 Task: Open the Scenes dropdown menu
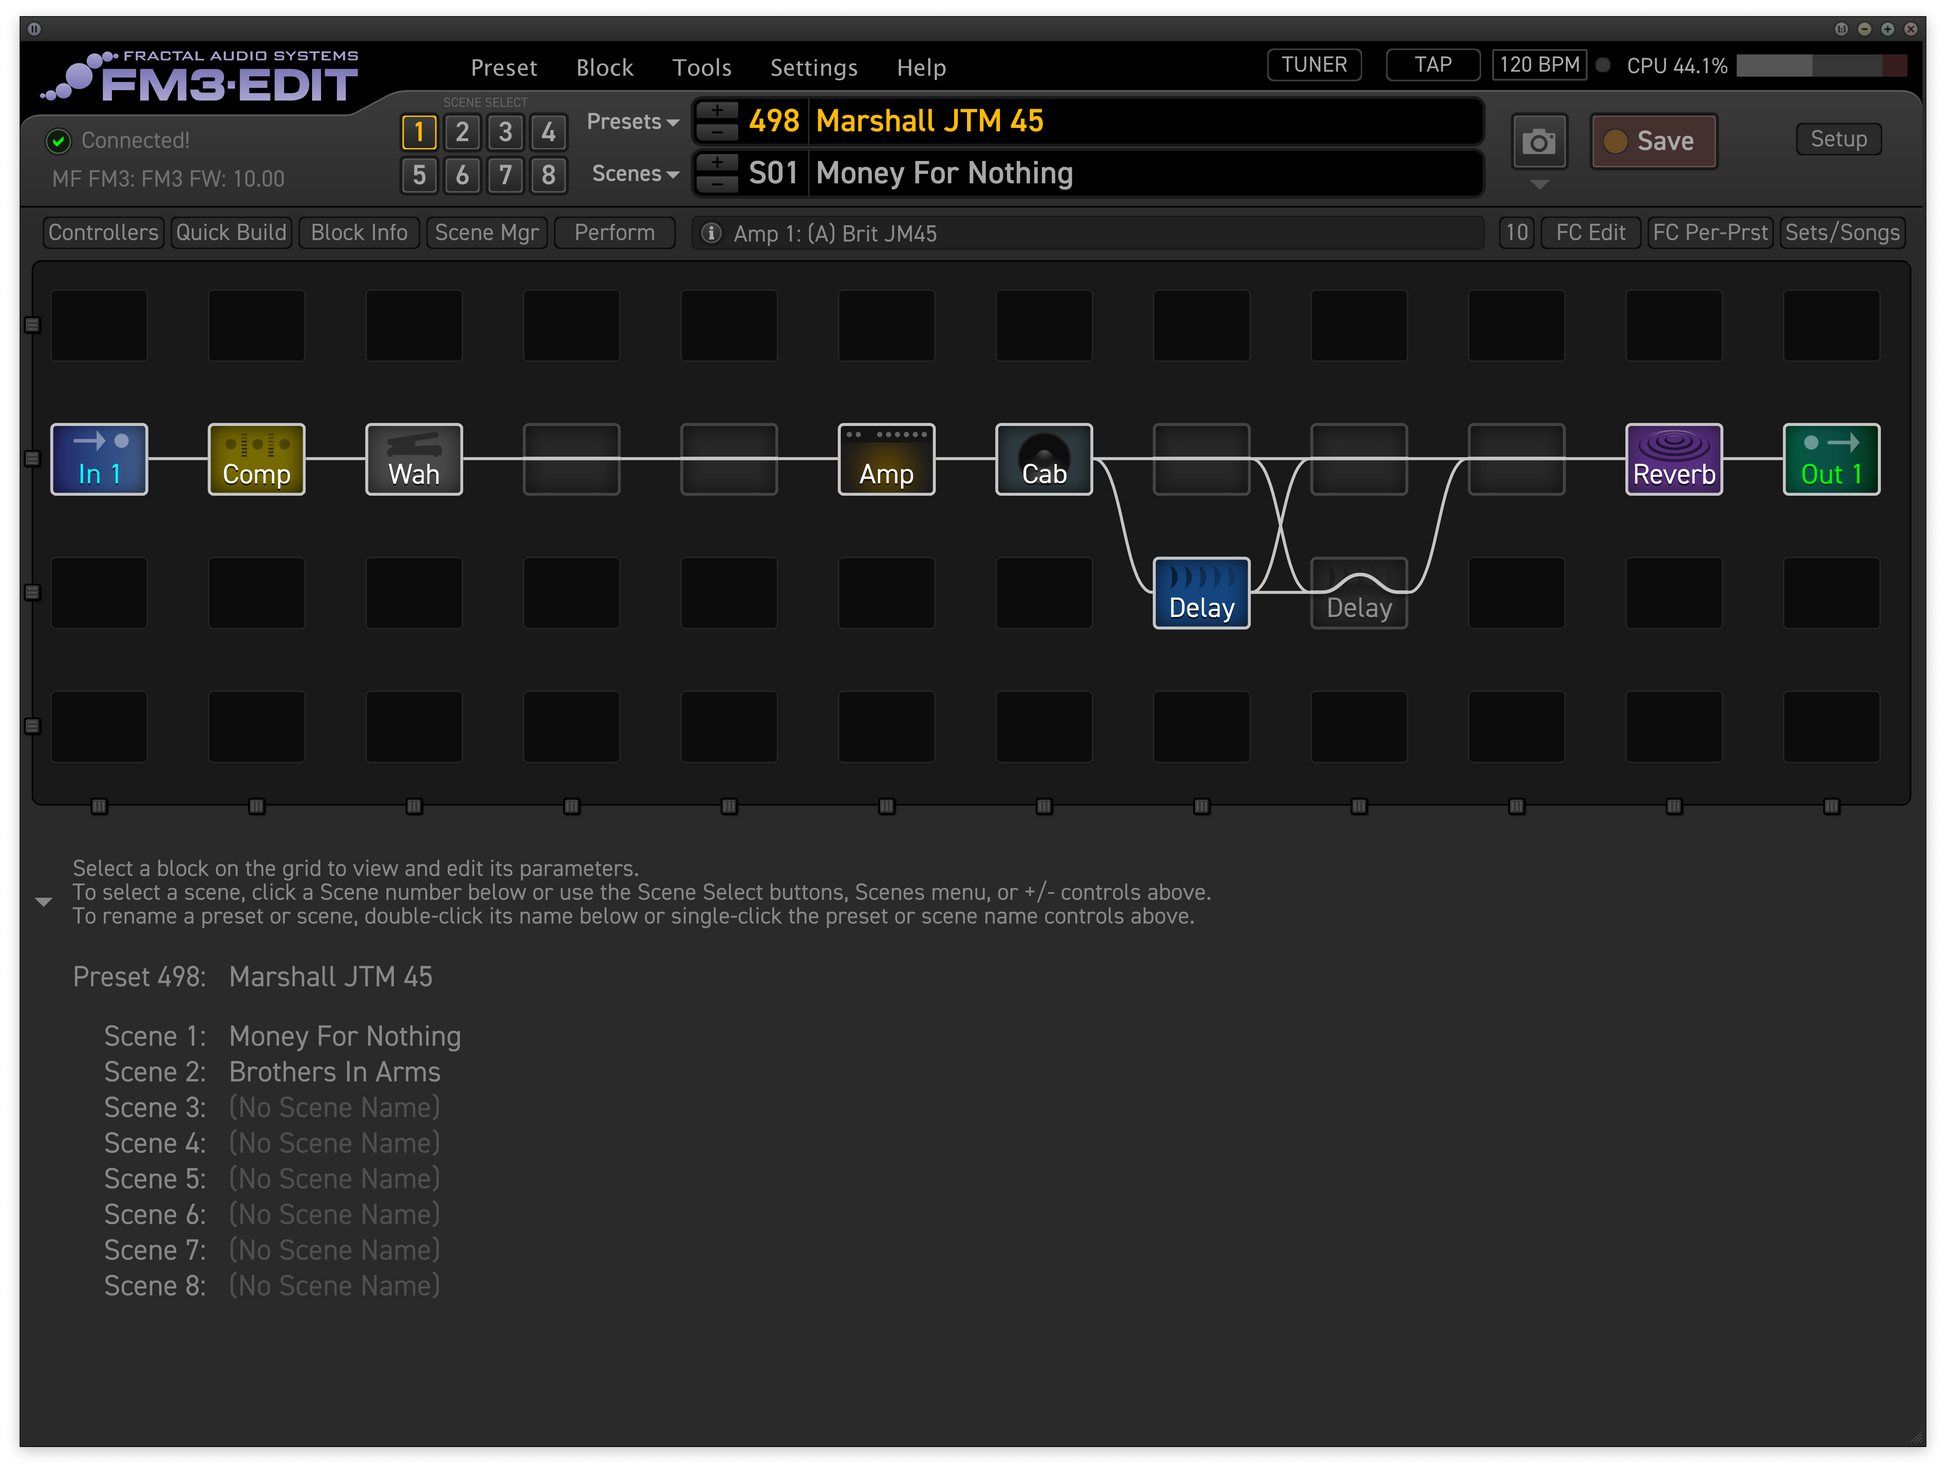634,174
